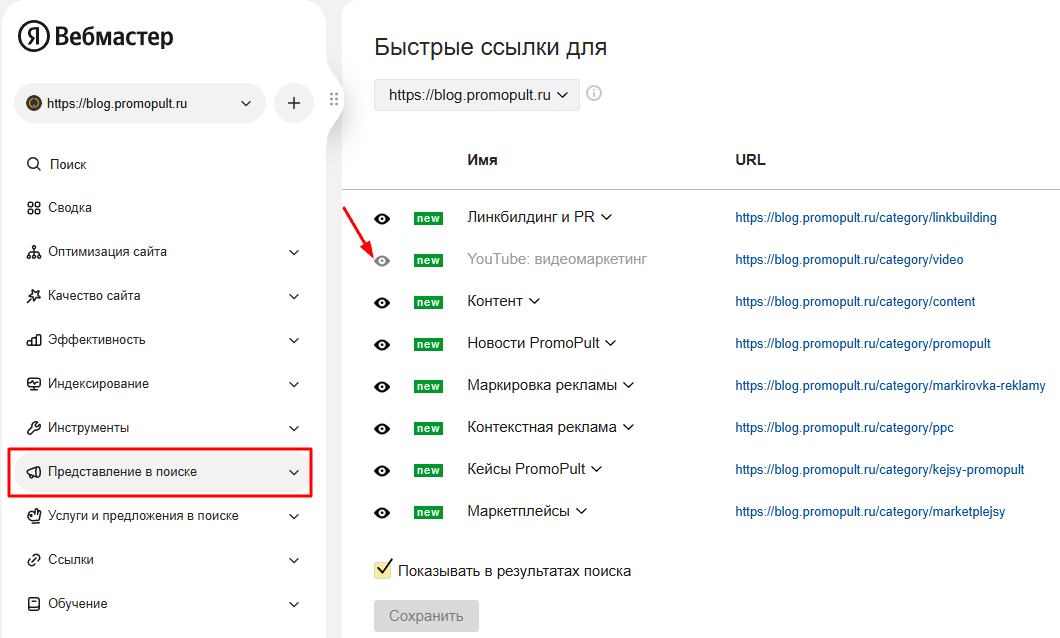The height and width of the screenshot is (638, 1060).
Task: Click the Индексирование sidebar icon
Action: pos(33,383)
